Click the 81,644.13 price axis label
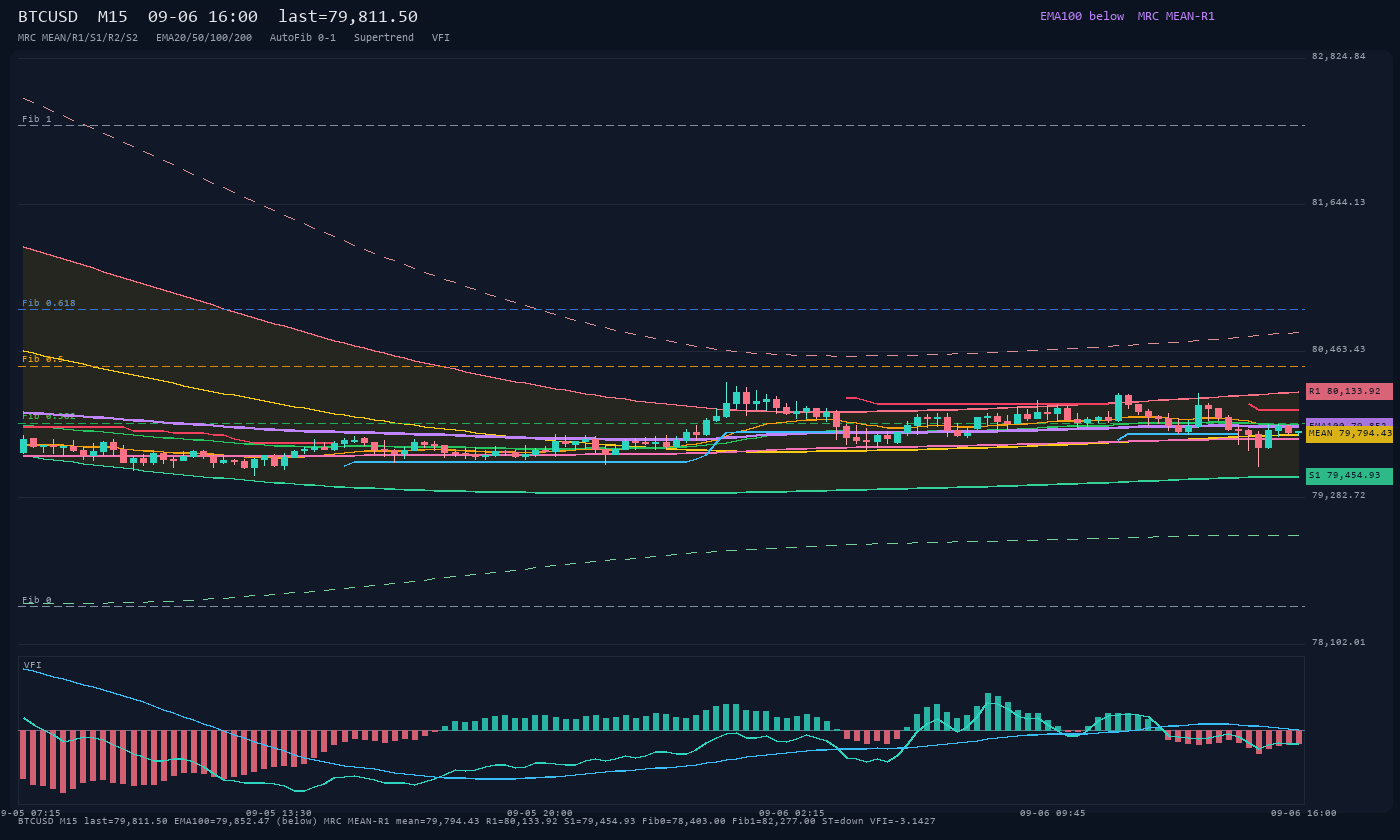 pyautogui.click(x=1338, y=202)
